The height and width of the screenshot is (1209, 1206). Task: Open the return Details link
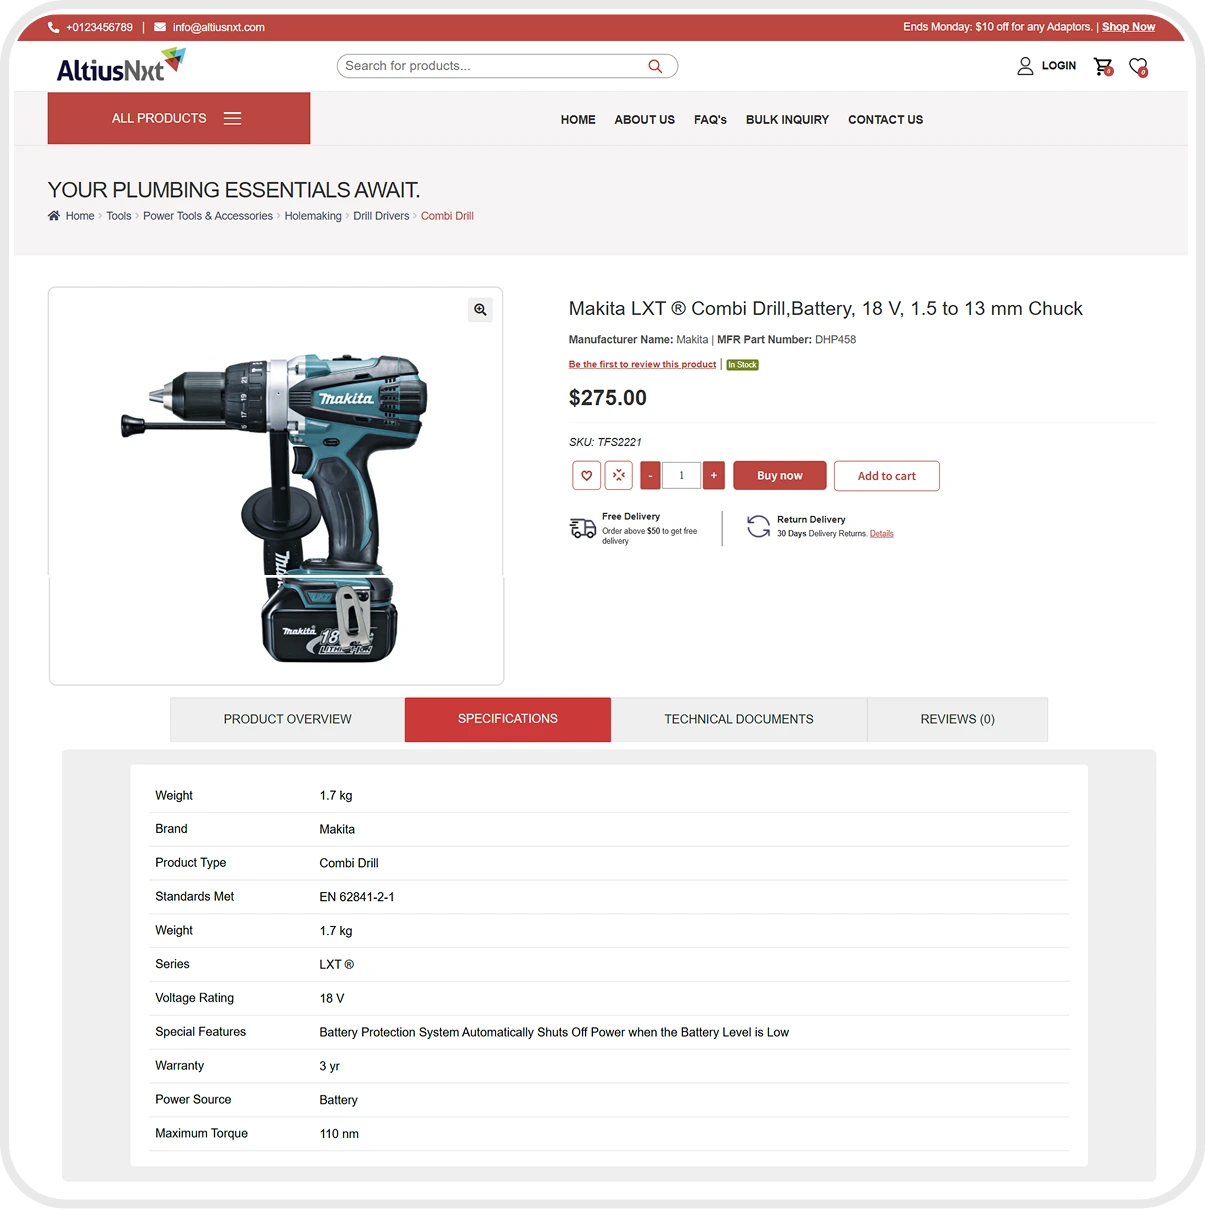pyautogui.click(x=882, y=534)
